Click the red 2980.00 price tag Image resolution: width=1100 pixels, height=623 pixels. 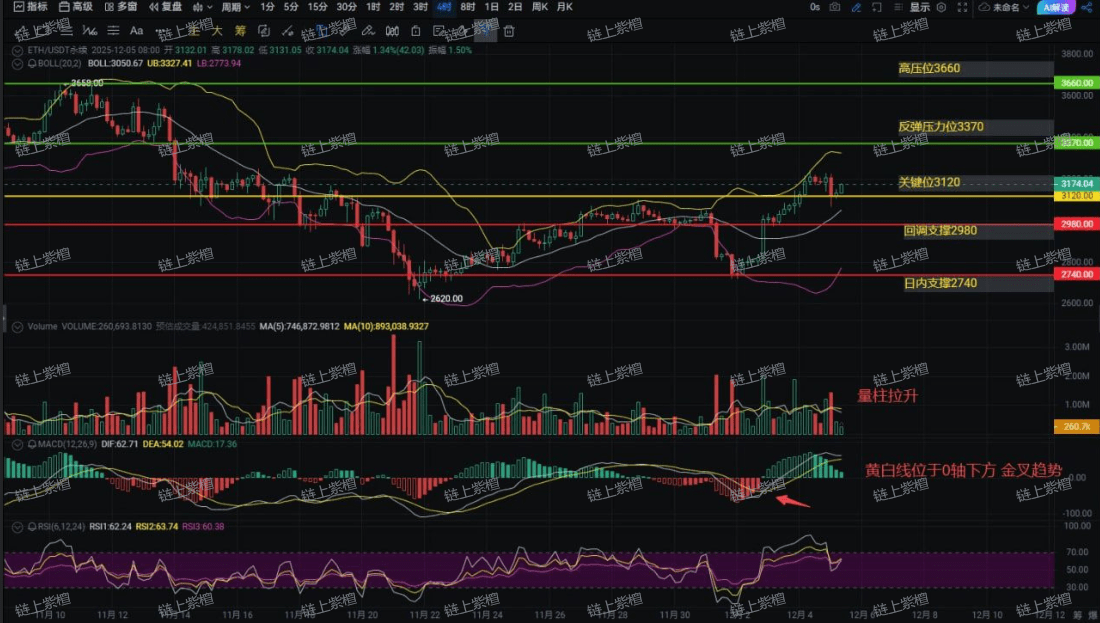(1076, 224)
